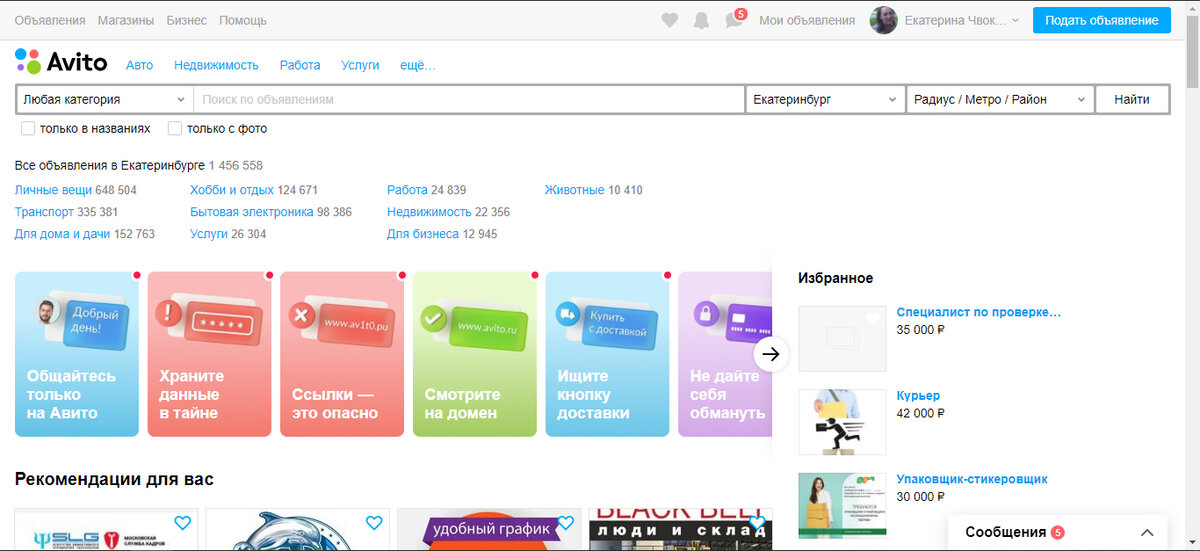Open 'Хобби и отдых' category link

232,190
